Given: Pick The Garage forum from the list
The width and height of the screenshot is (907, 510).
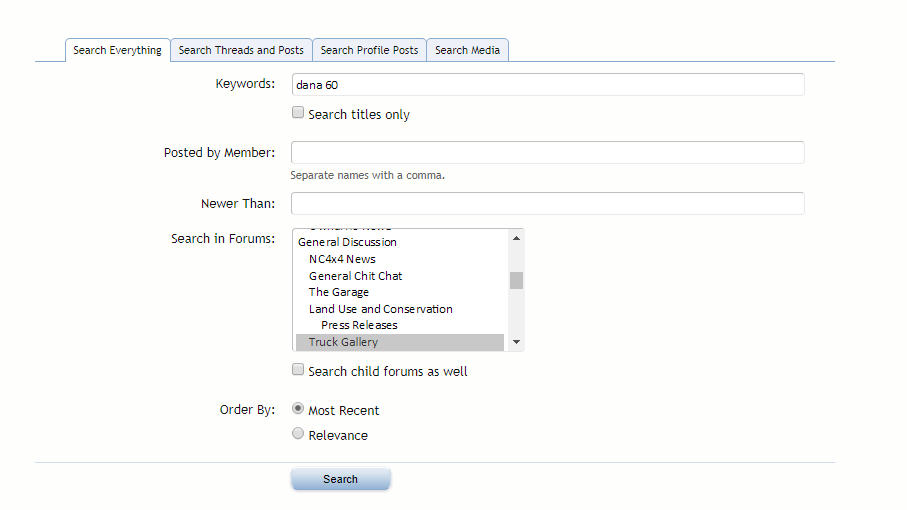Looking at the screenshot, I should coord(338,292).
